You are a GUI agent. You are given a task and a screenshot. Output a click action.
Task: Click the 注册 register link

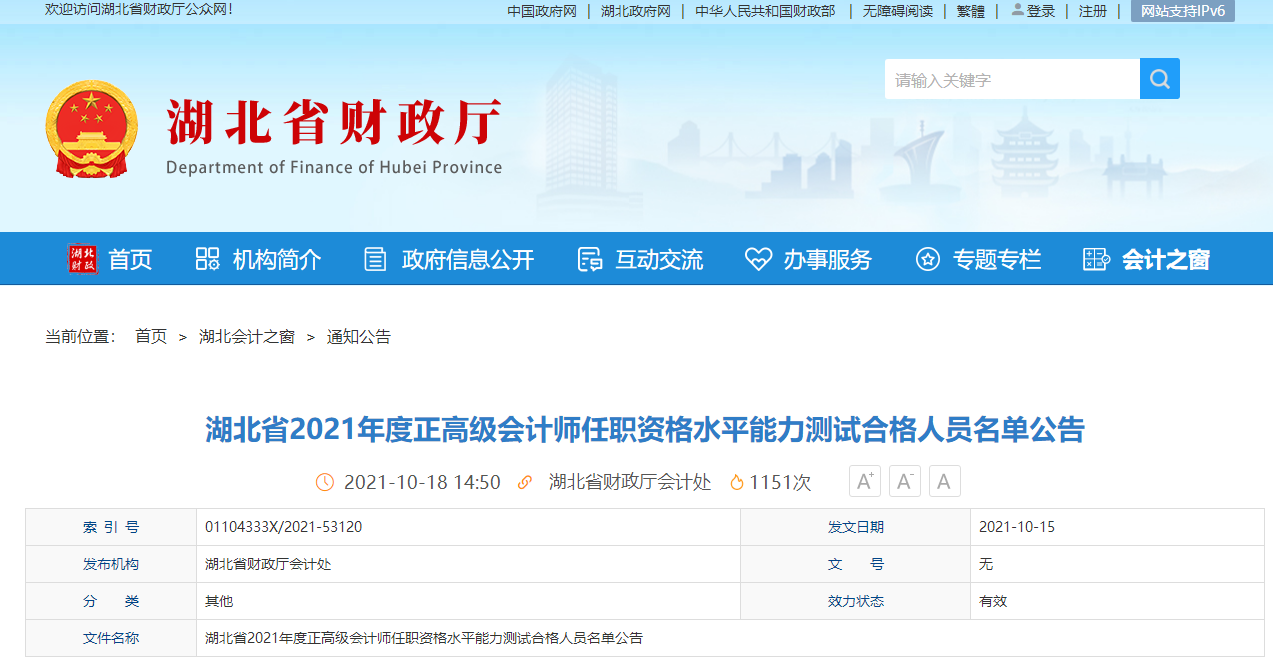1092,11
